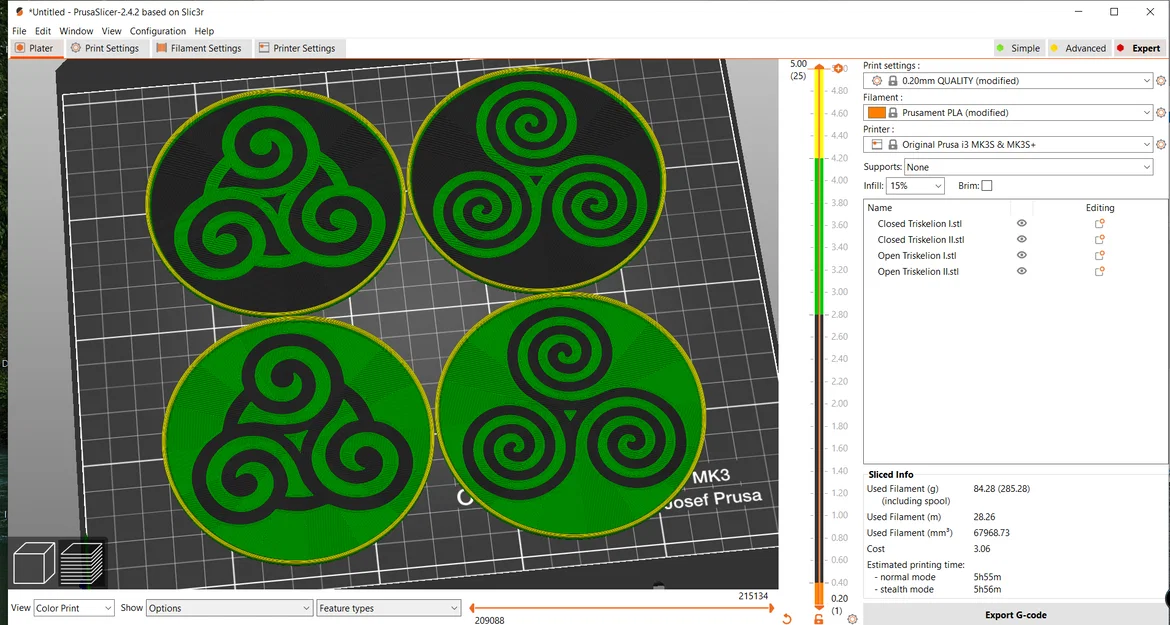Screen dimensions: 1170x625
Task: Open the Infill percentage dropdown
Action: click(x=916, y=186)
